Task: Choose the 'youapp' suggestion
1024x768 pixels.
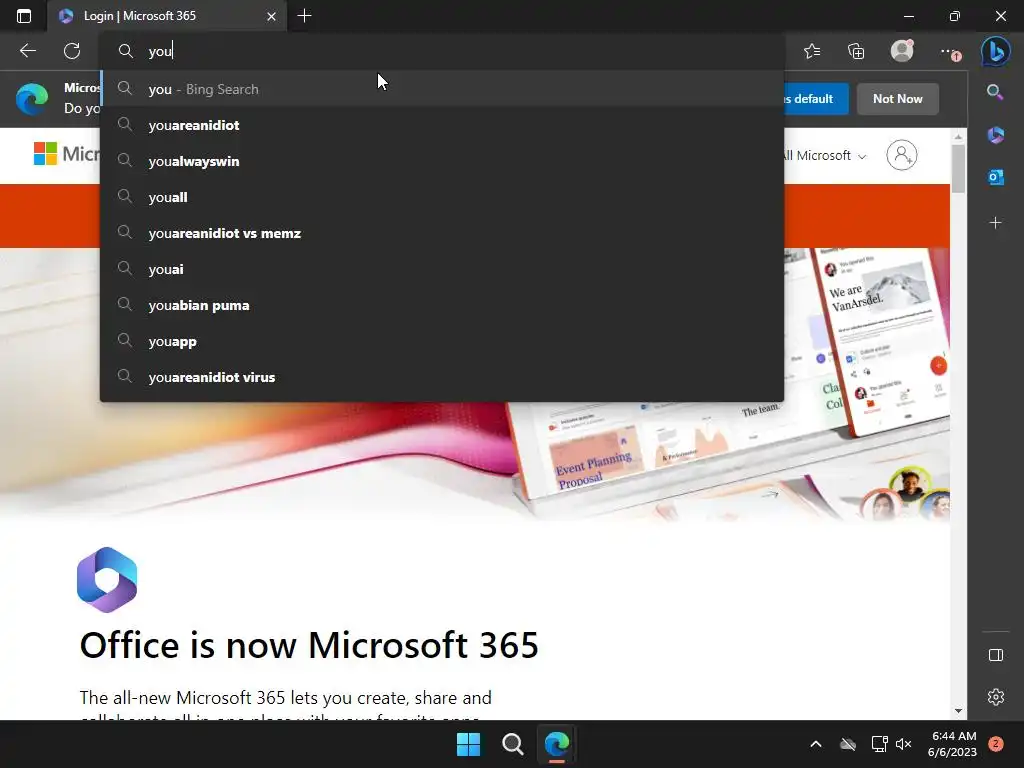Action: pyautogui.click(x=442, y=341)
